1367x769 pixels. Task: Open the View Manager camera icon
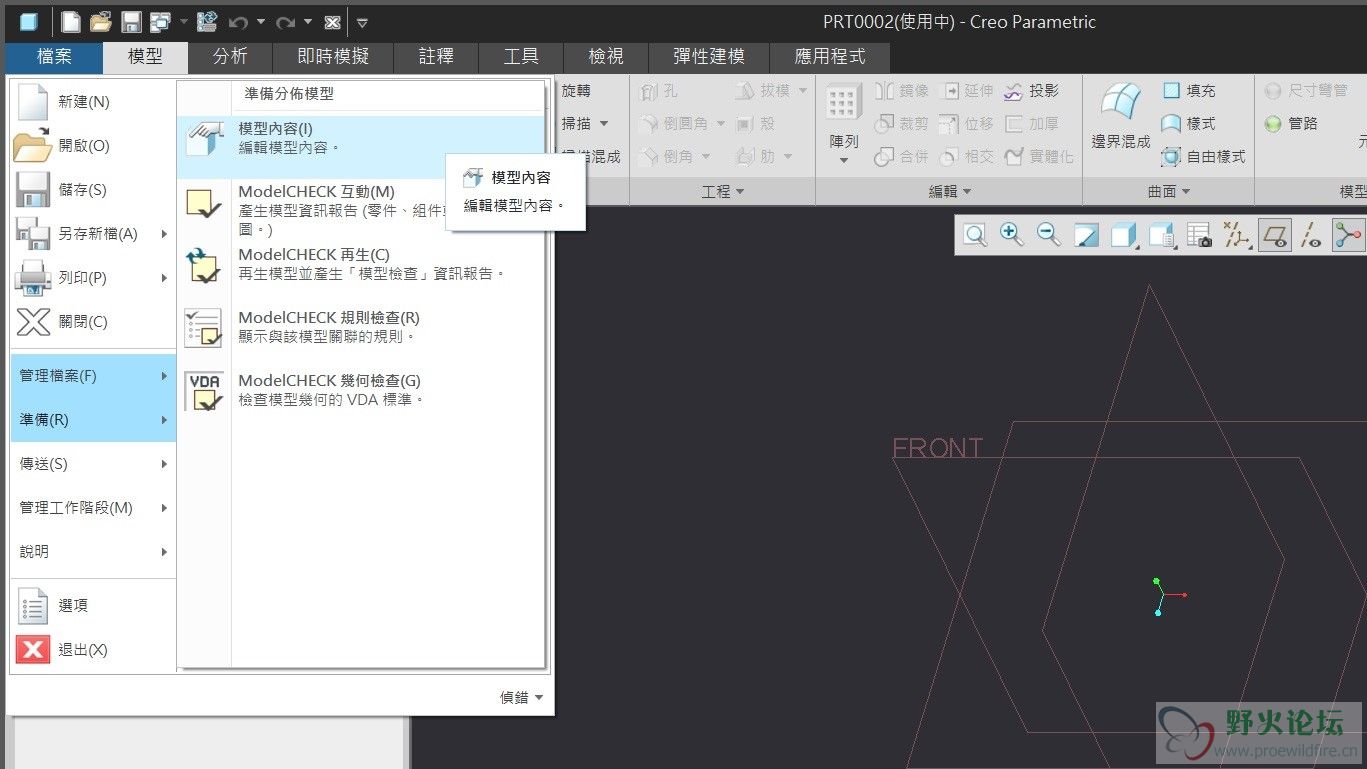point(1199,235)
